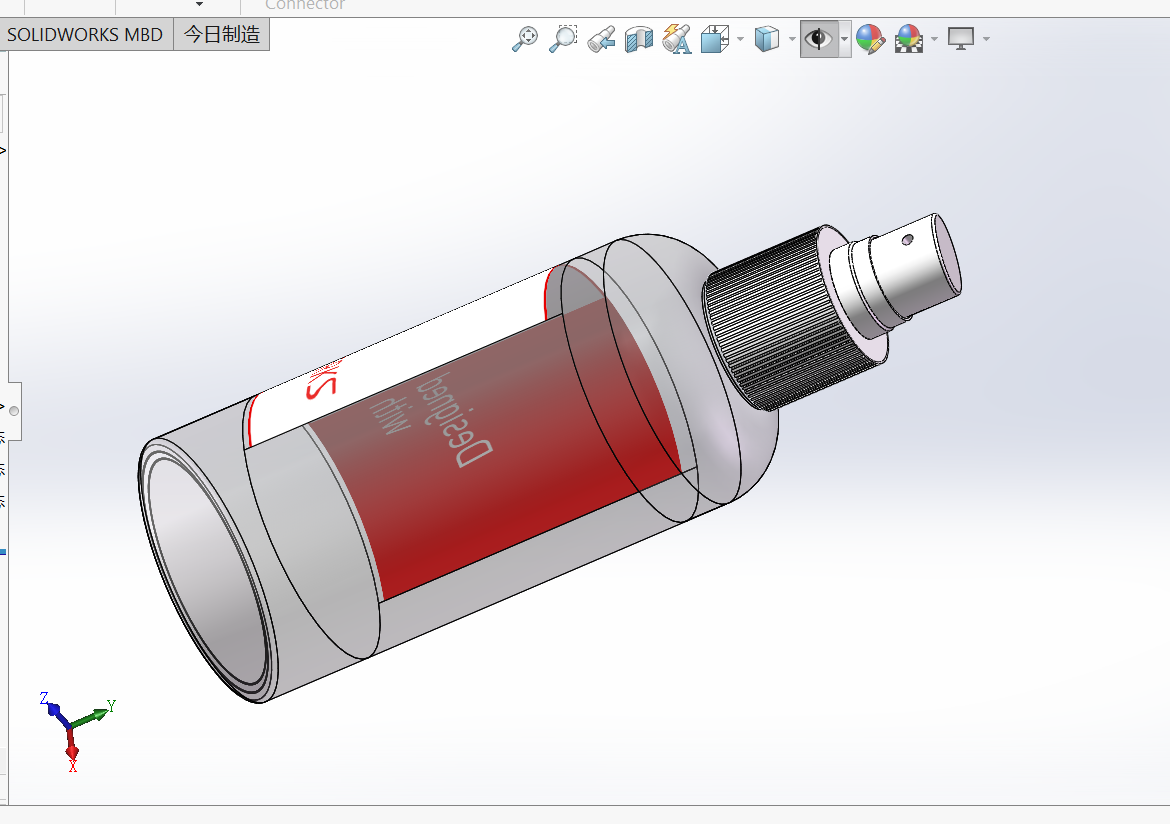Open the View Settings dropdown arrow
This screenshot has width=1170, height=824.
click(987, 39)
